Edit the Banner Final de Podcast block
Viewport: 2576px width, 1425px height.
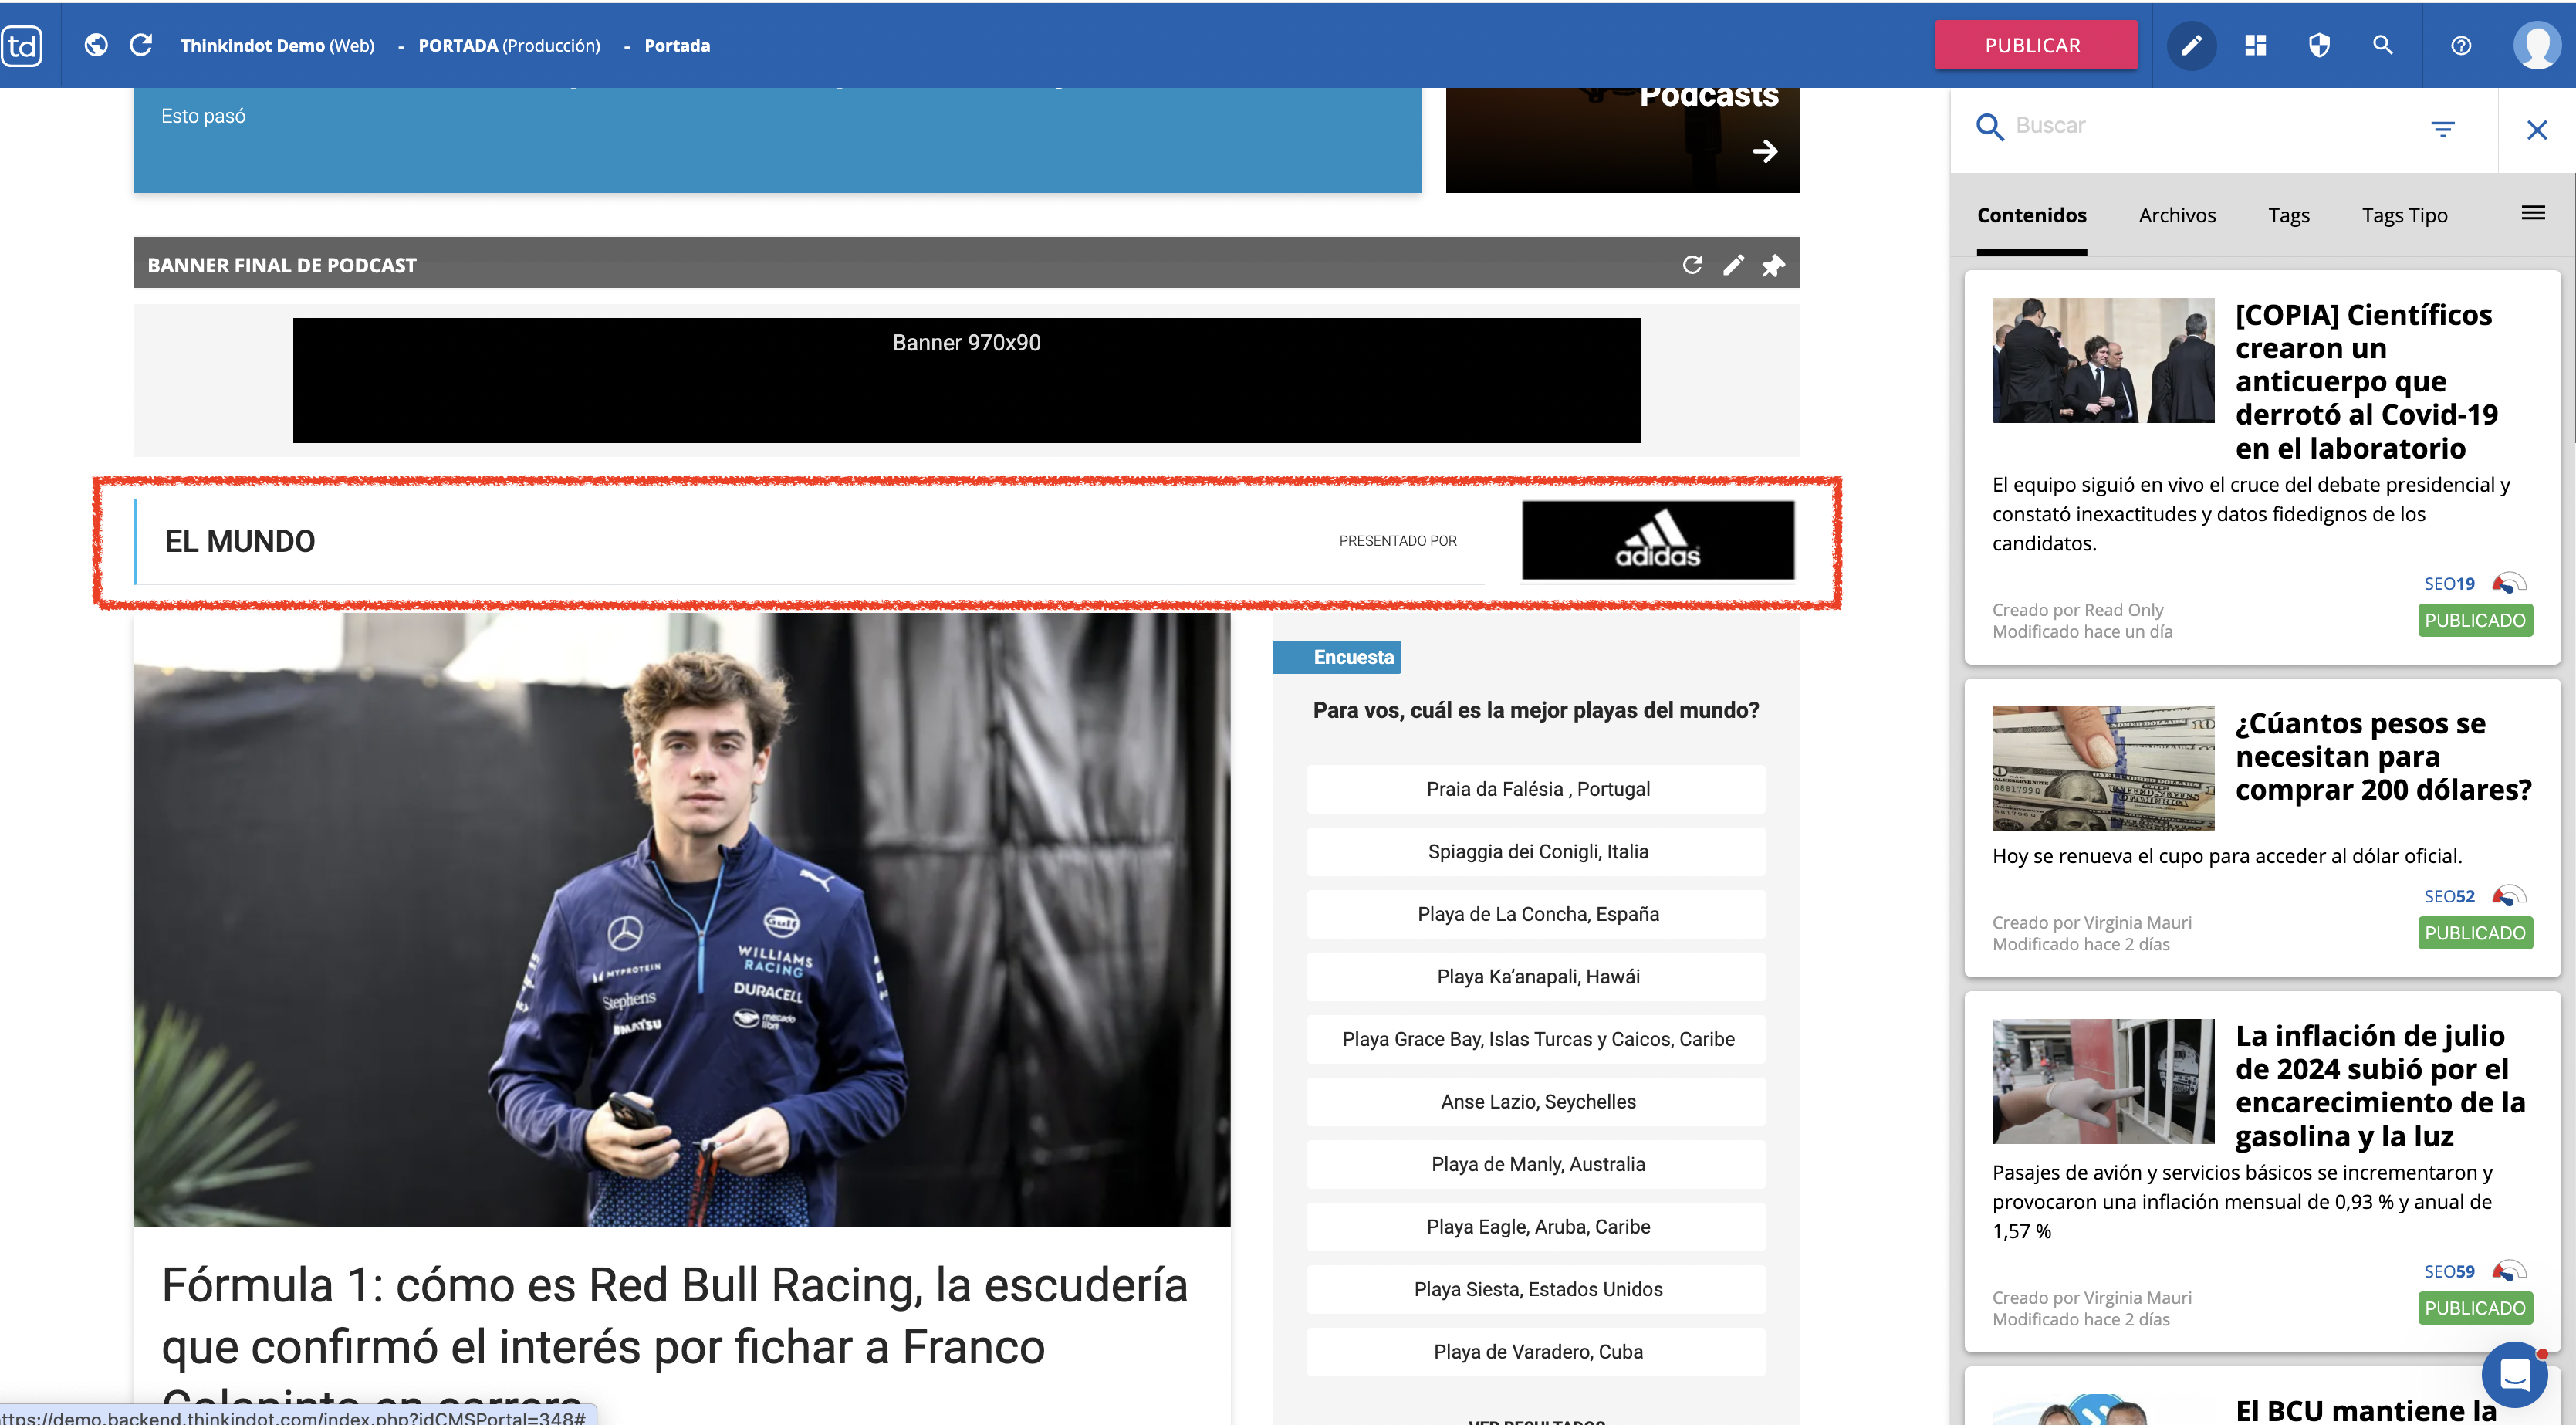coord(1733,265)
